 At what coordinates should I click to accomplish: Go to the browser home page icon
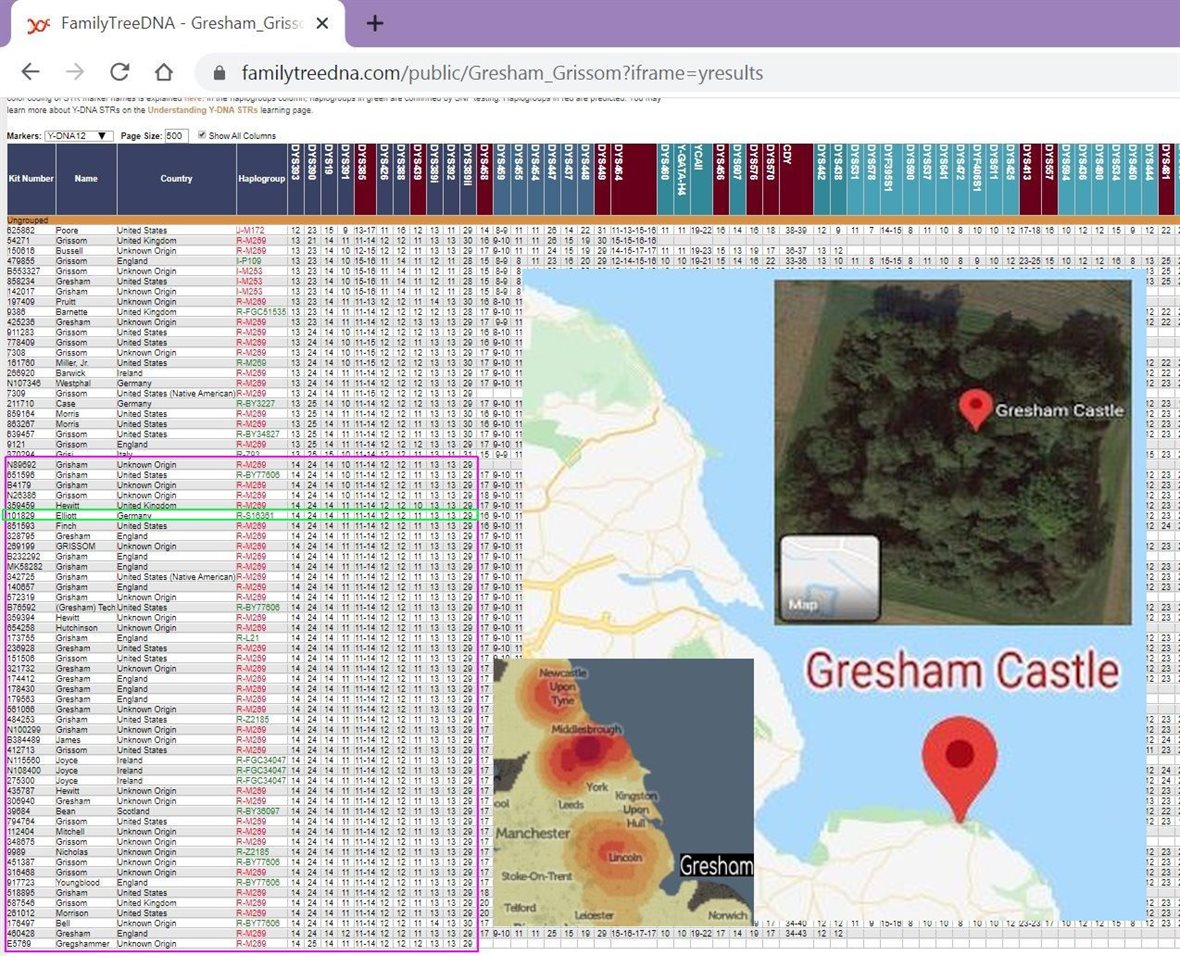164,72
